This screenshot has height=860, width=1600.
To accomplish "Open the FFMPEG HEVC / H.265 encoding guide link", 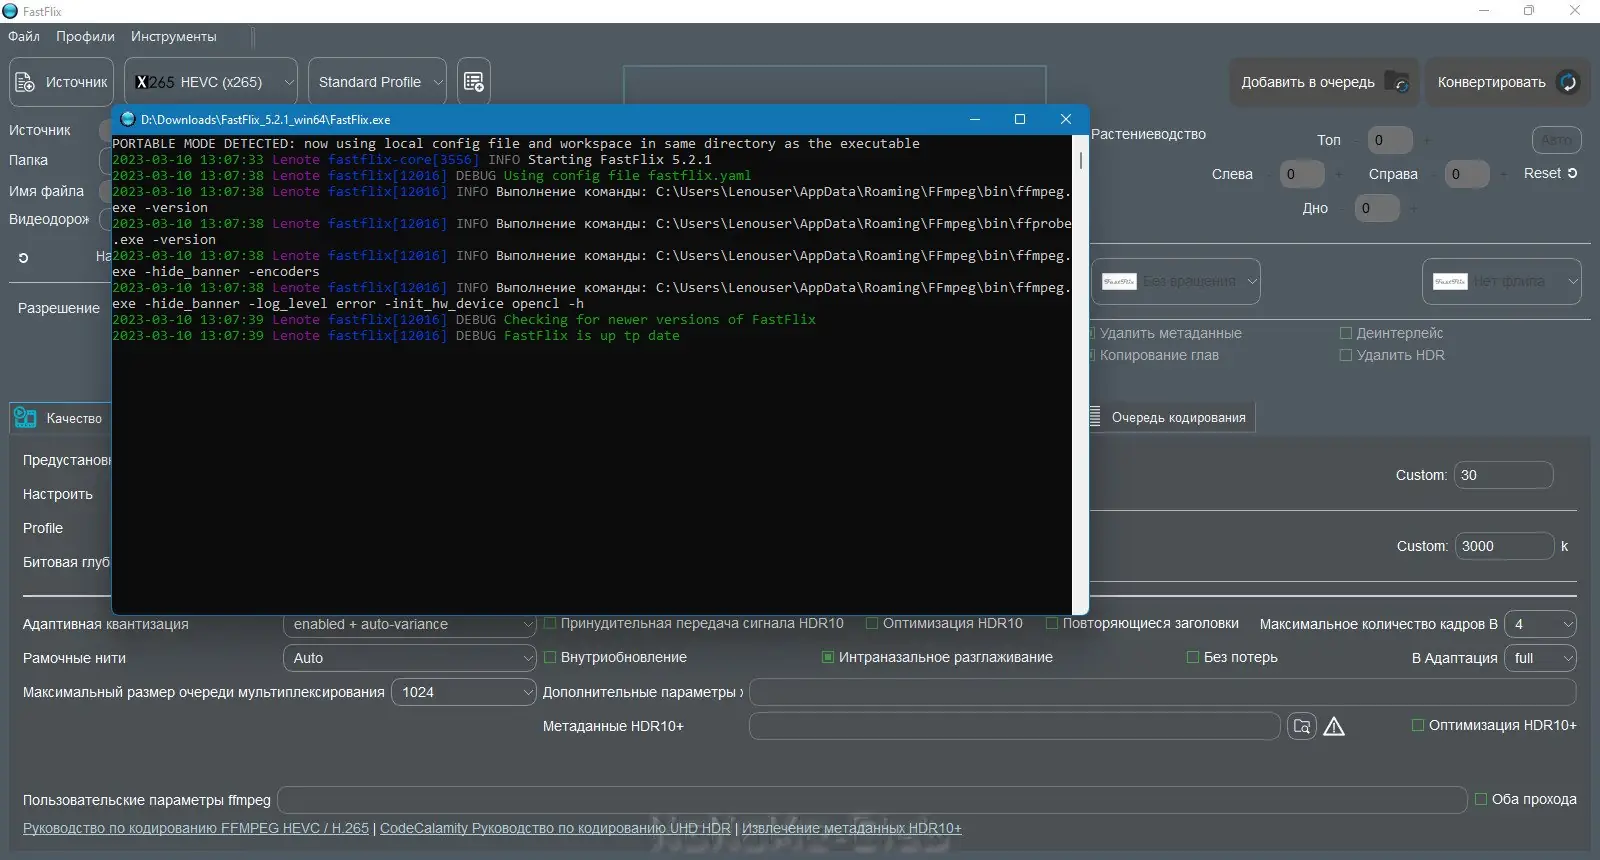I will 196,828.
